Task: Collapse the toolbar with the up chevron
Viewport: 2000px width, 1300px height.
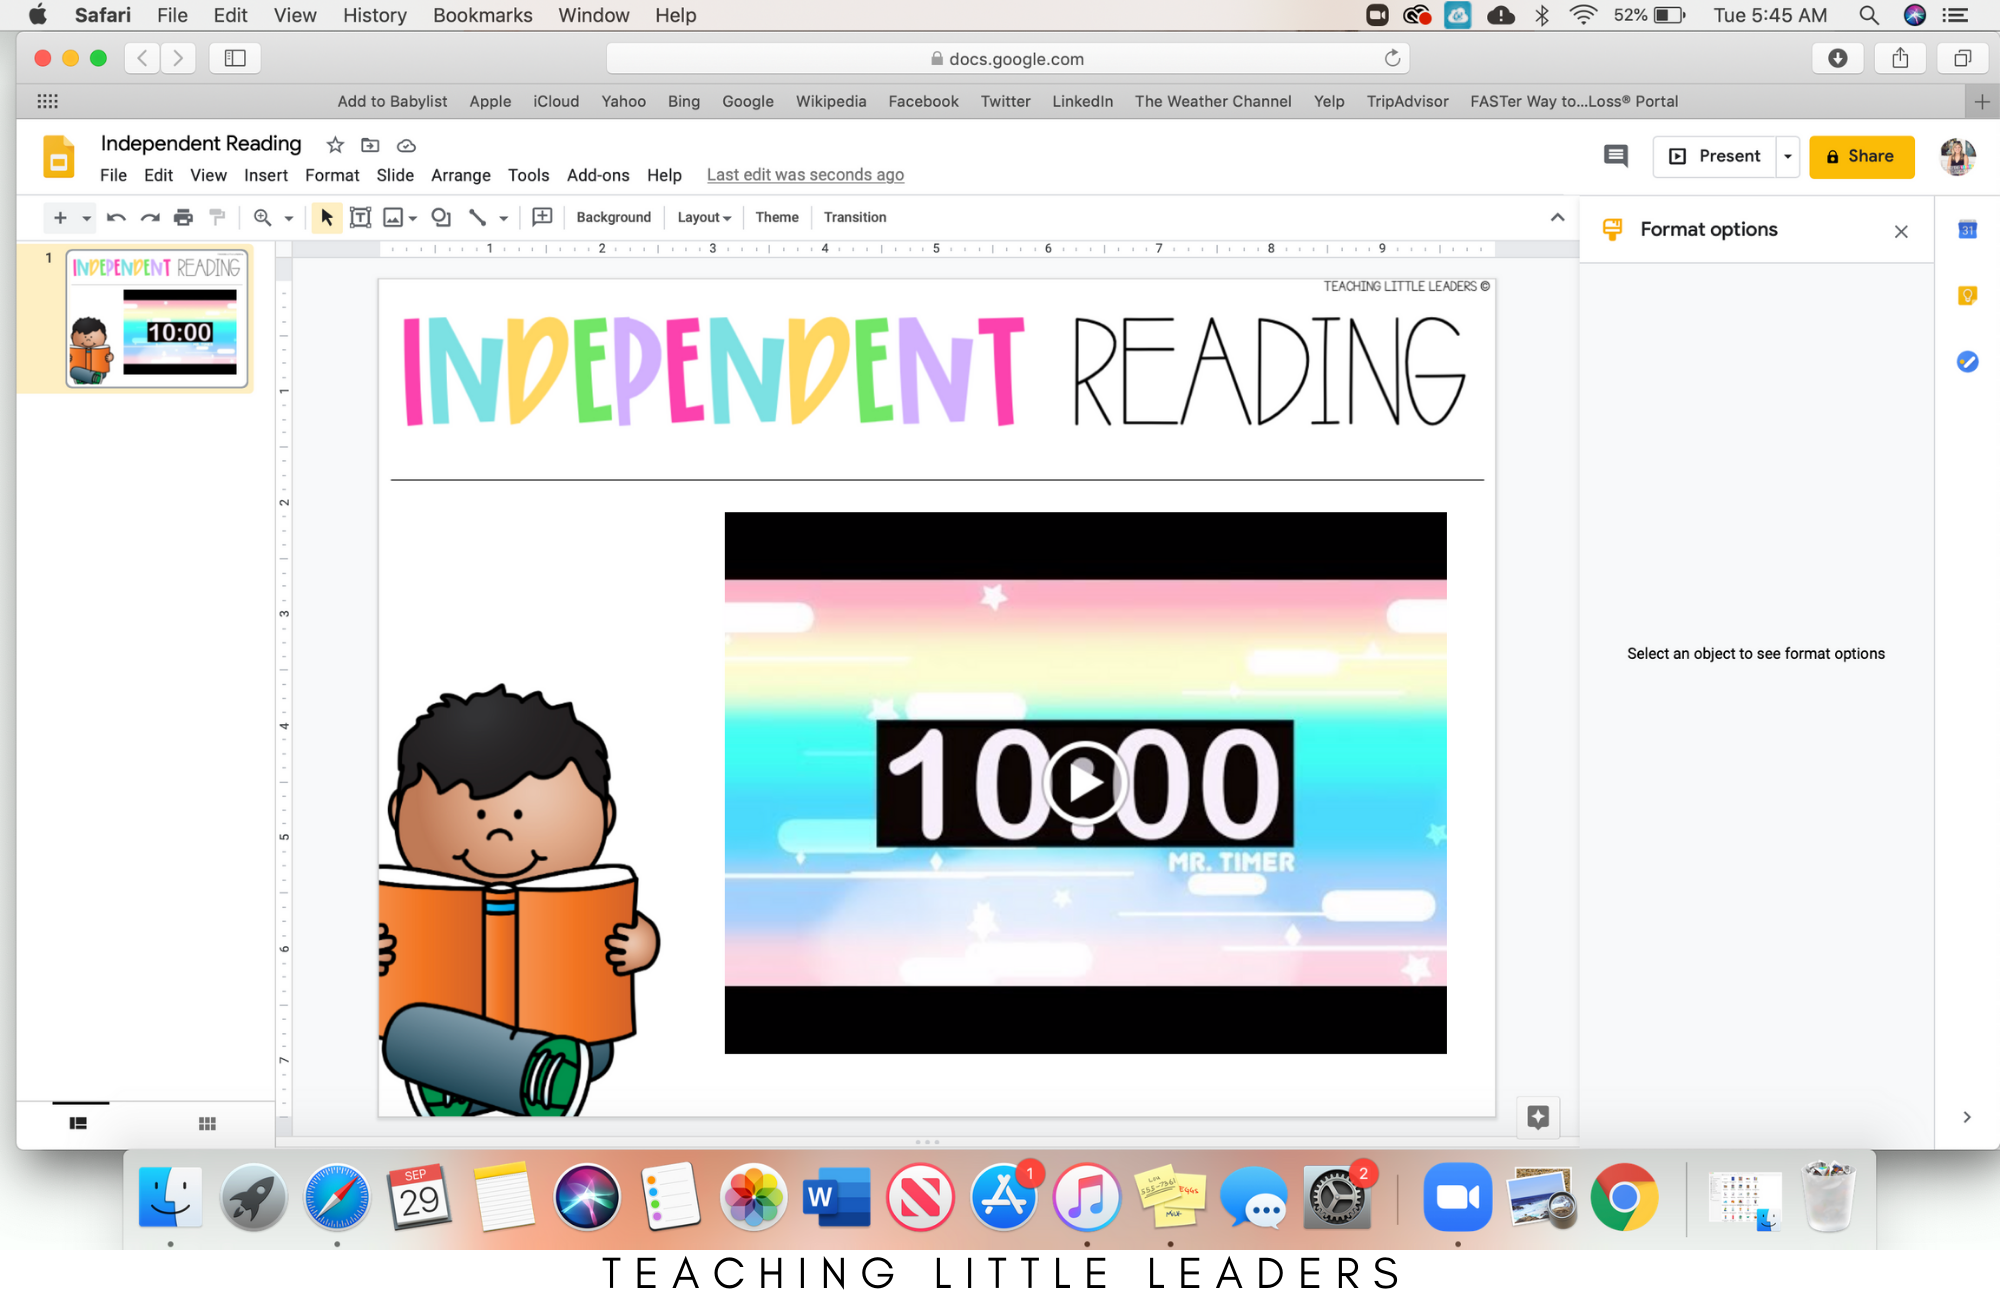Action: coord(1557,217)
